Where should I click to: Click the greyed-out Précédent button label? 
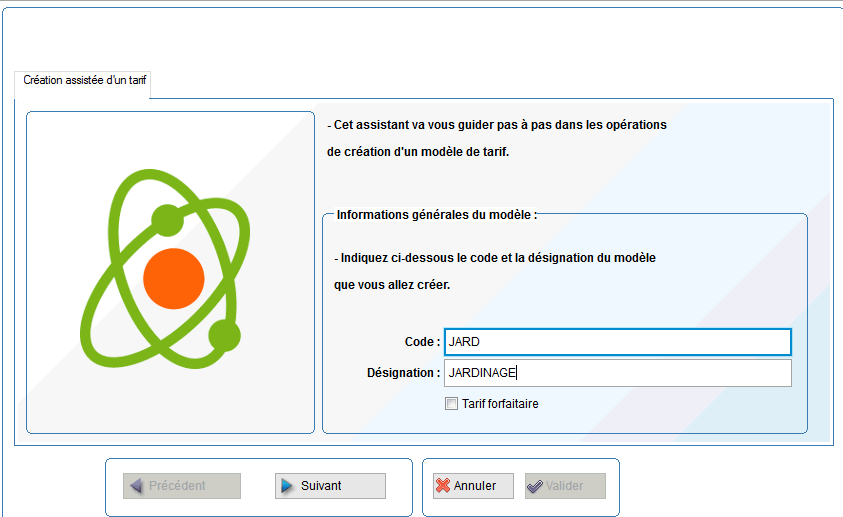pos(177,486)
